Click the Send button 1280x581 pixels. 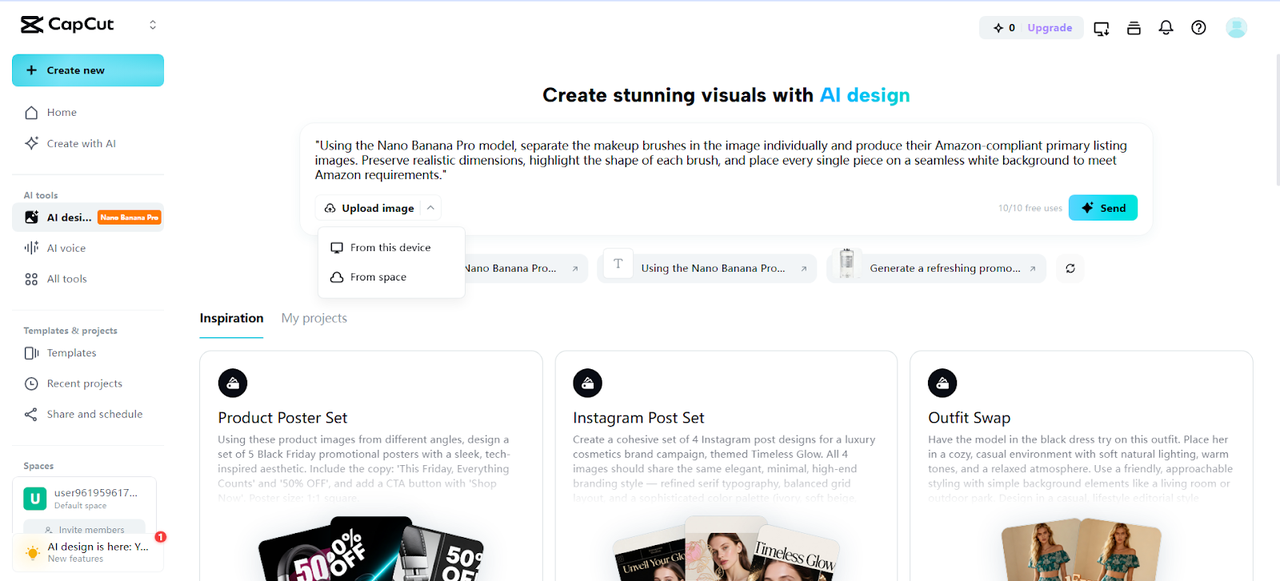coord(1102,208)
